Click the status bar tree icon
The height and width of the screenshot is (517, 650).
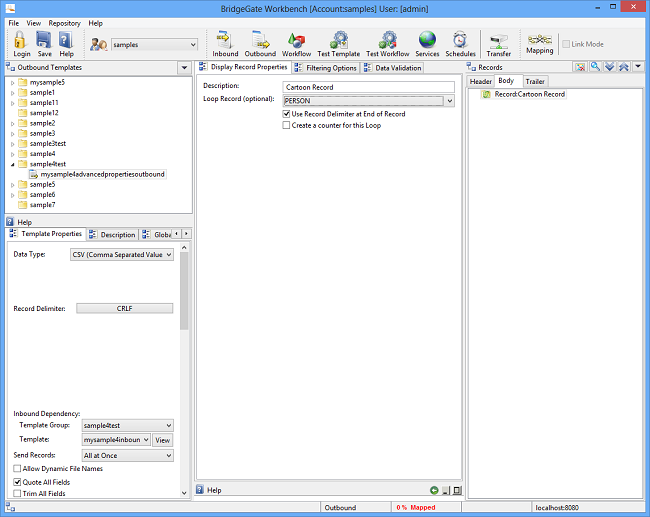click(10, 507)
